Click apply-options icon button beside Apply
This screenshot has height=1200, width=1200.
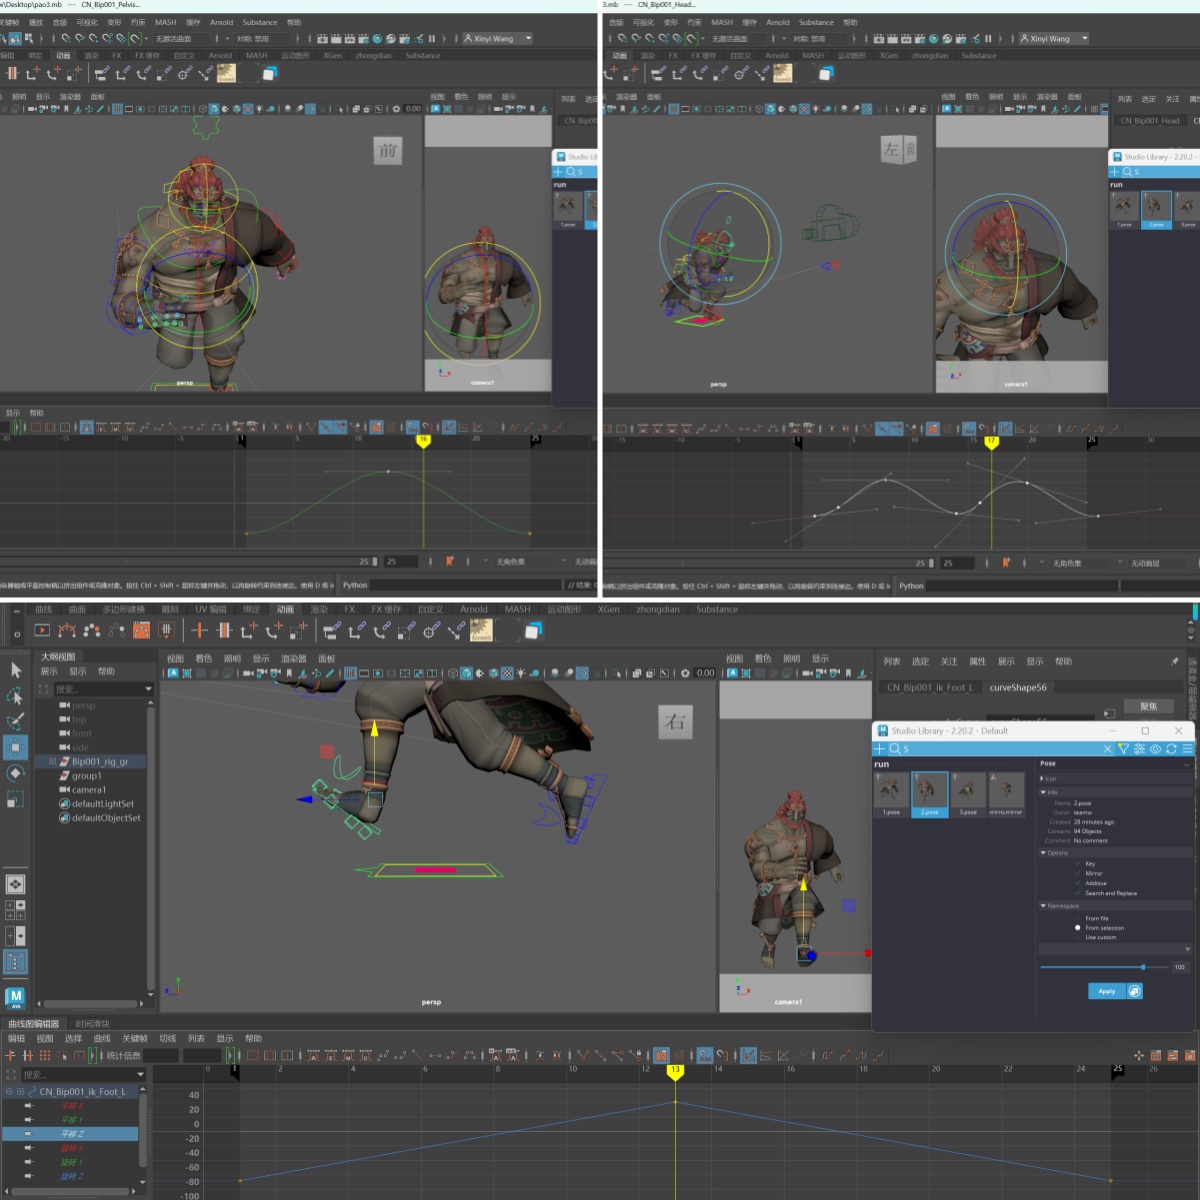1134,991
